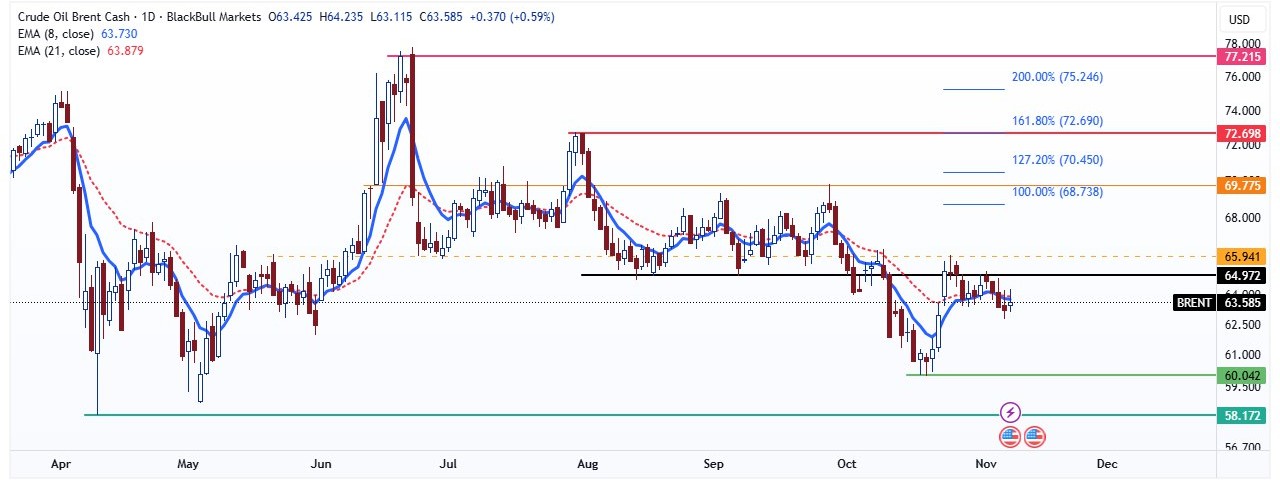Screen dimensions: 1280x491
Task: Click the black 64.972 price tag
Action: point(1241,275)
